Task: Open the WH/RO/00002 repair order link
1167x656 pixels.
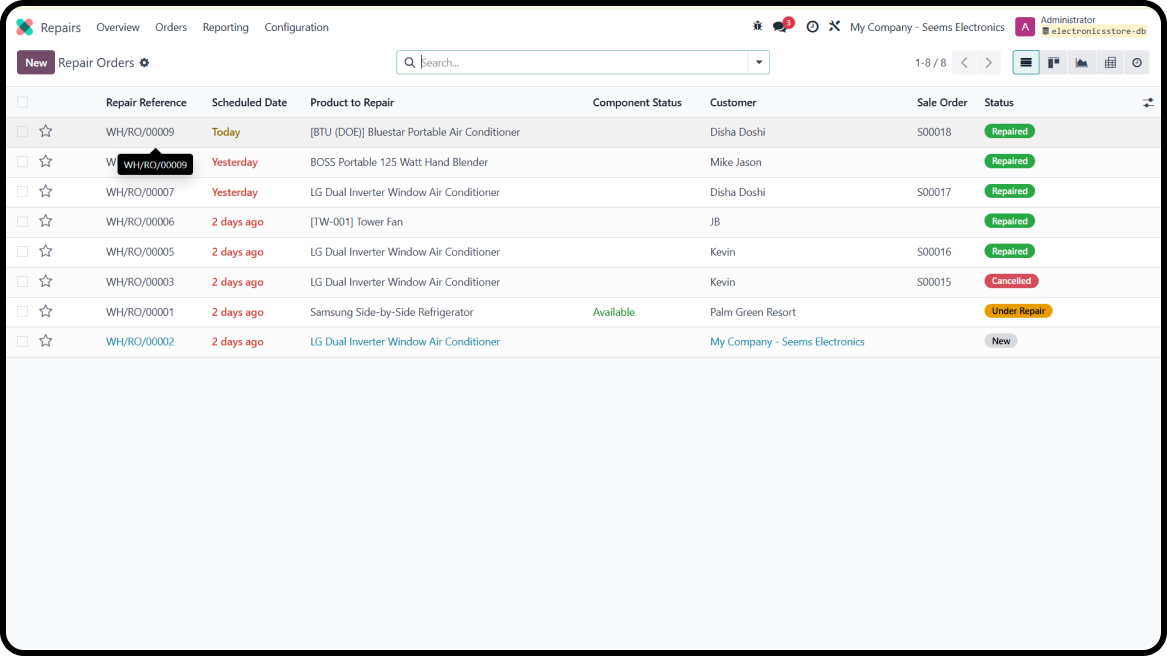Action: click(140, 342)
